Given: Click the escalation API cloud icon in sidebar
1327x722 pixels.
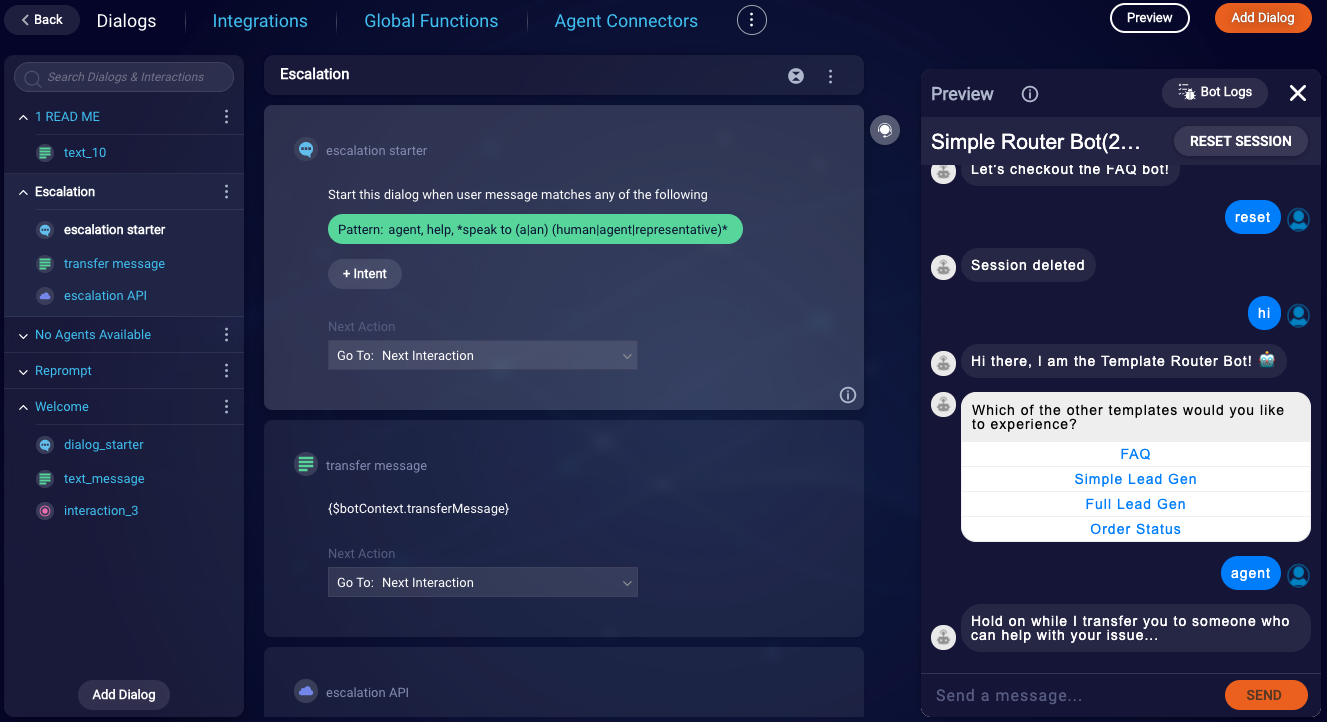Looking at the screenshot, I should [44, 296].
